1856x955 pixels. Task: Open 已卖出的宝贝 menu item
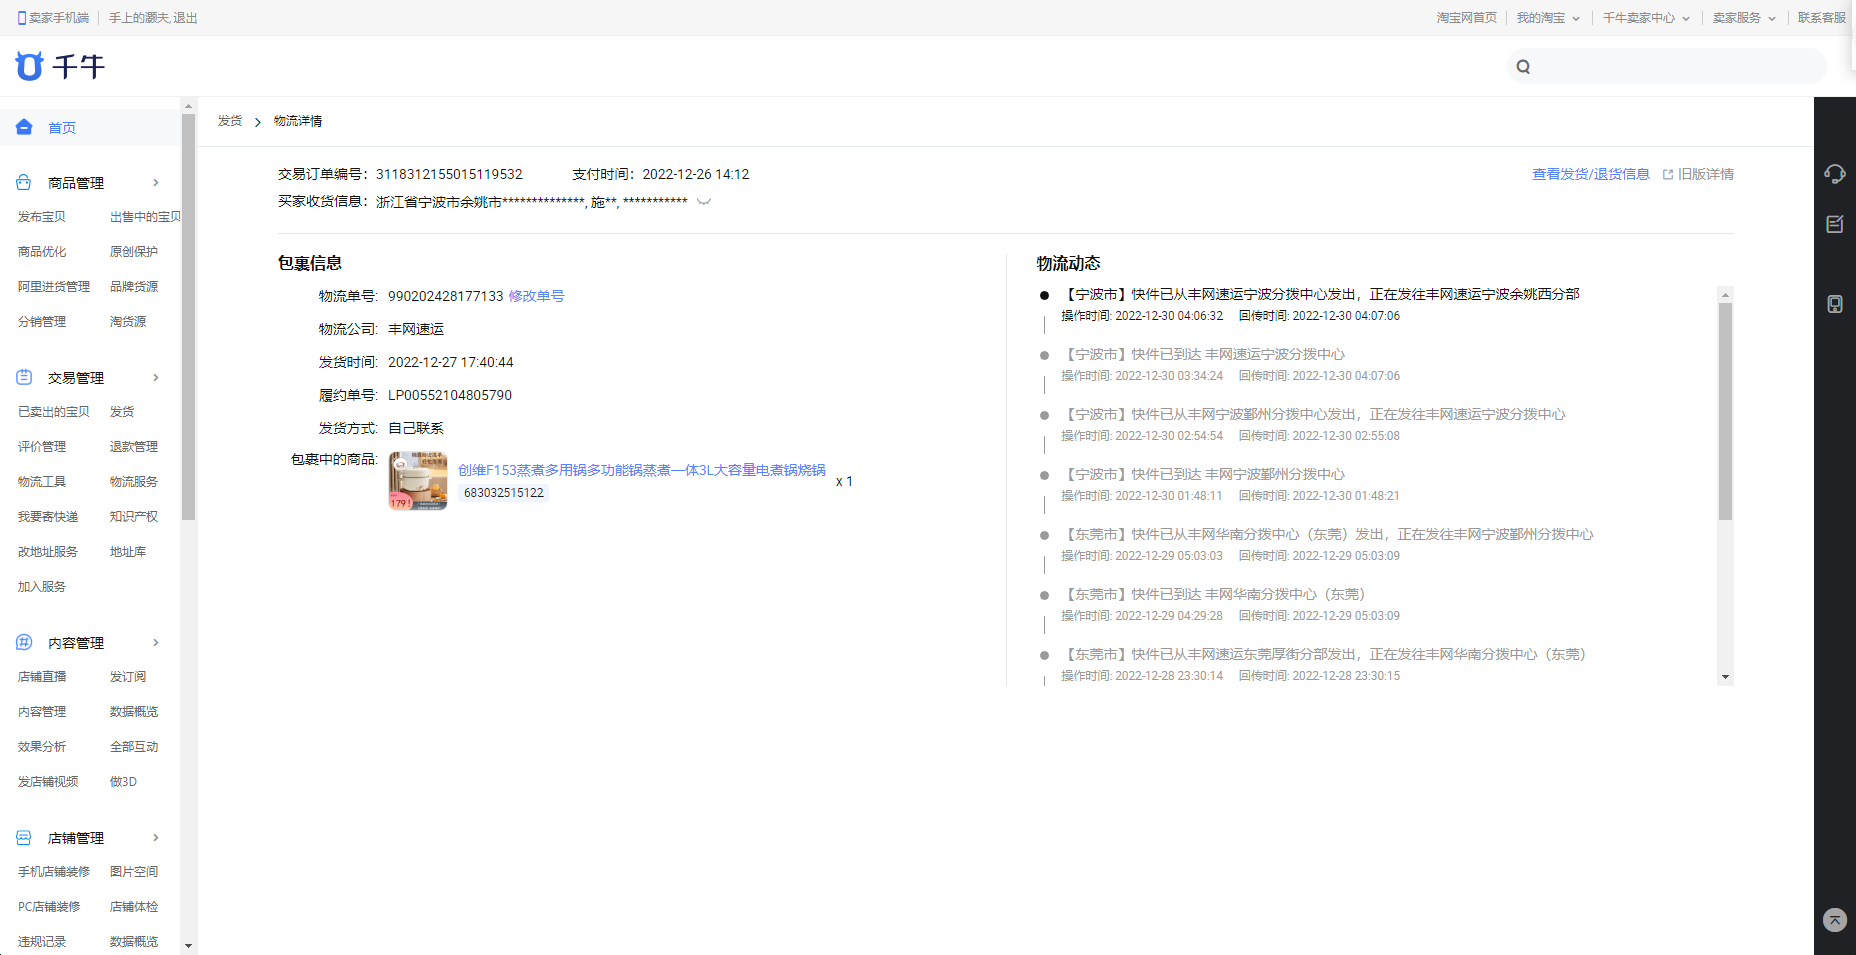pos(54,412)
